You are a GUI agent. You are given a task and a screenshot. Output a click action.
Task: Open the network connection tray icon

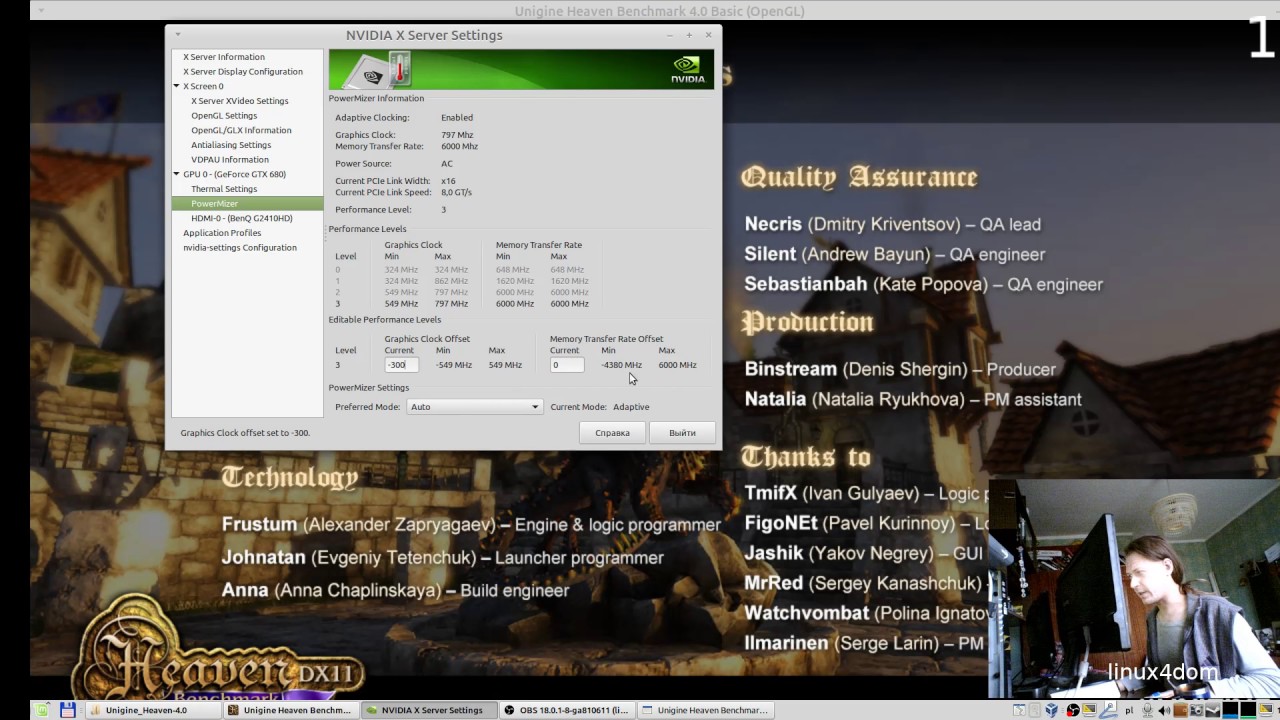[x=1108, y=710]
